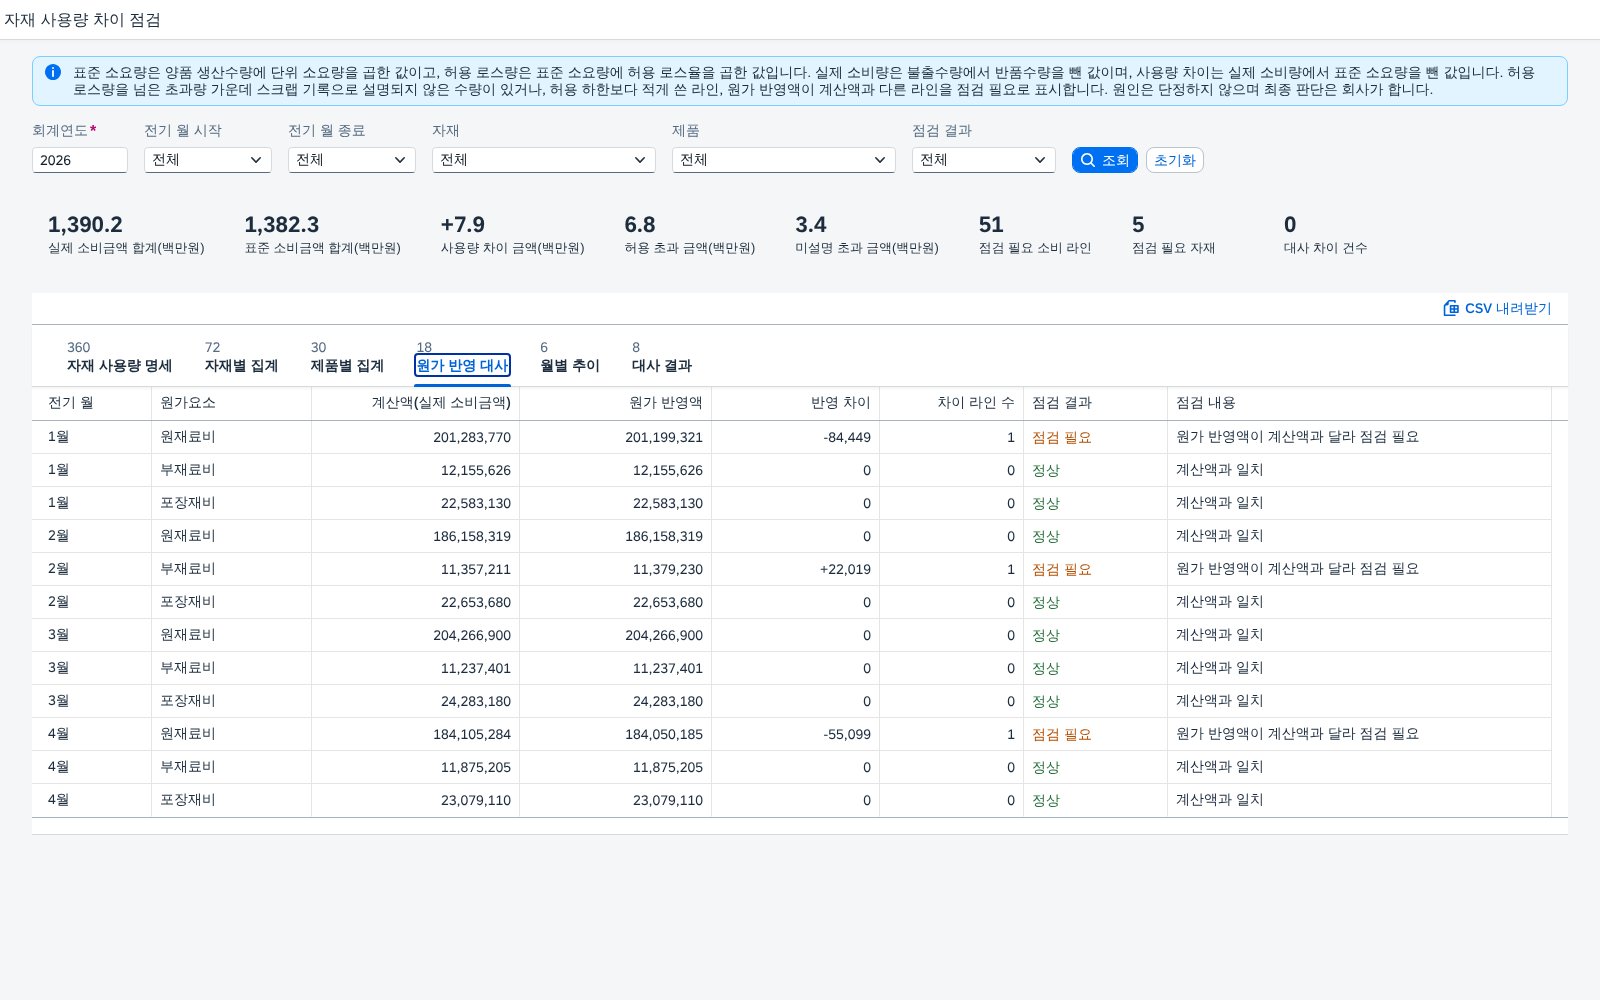Click the CSV 내려받기 link

coord(1497,308)
